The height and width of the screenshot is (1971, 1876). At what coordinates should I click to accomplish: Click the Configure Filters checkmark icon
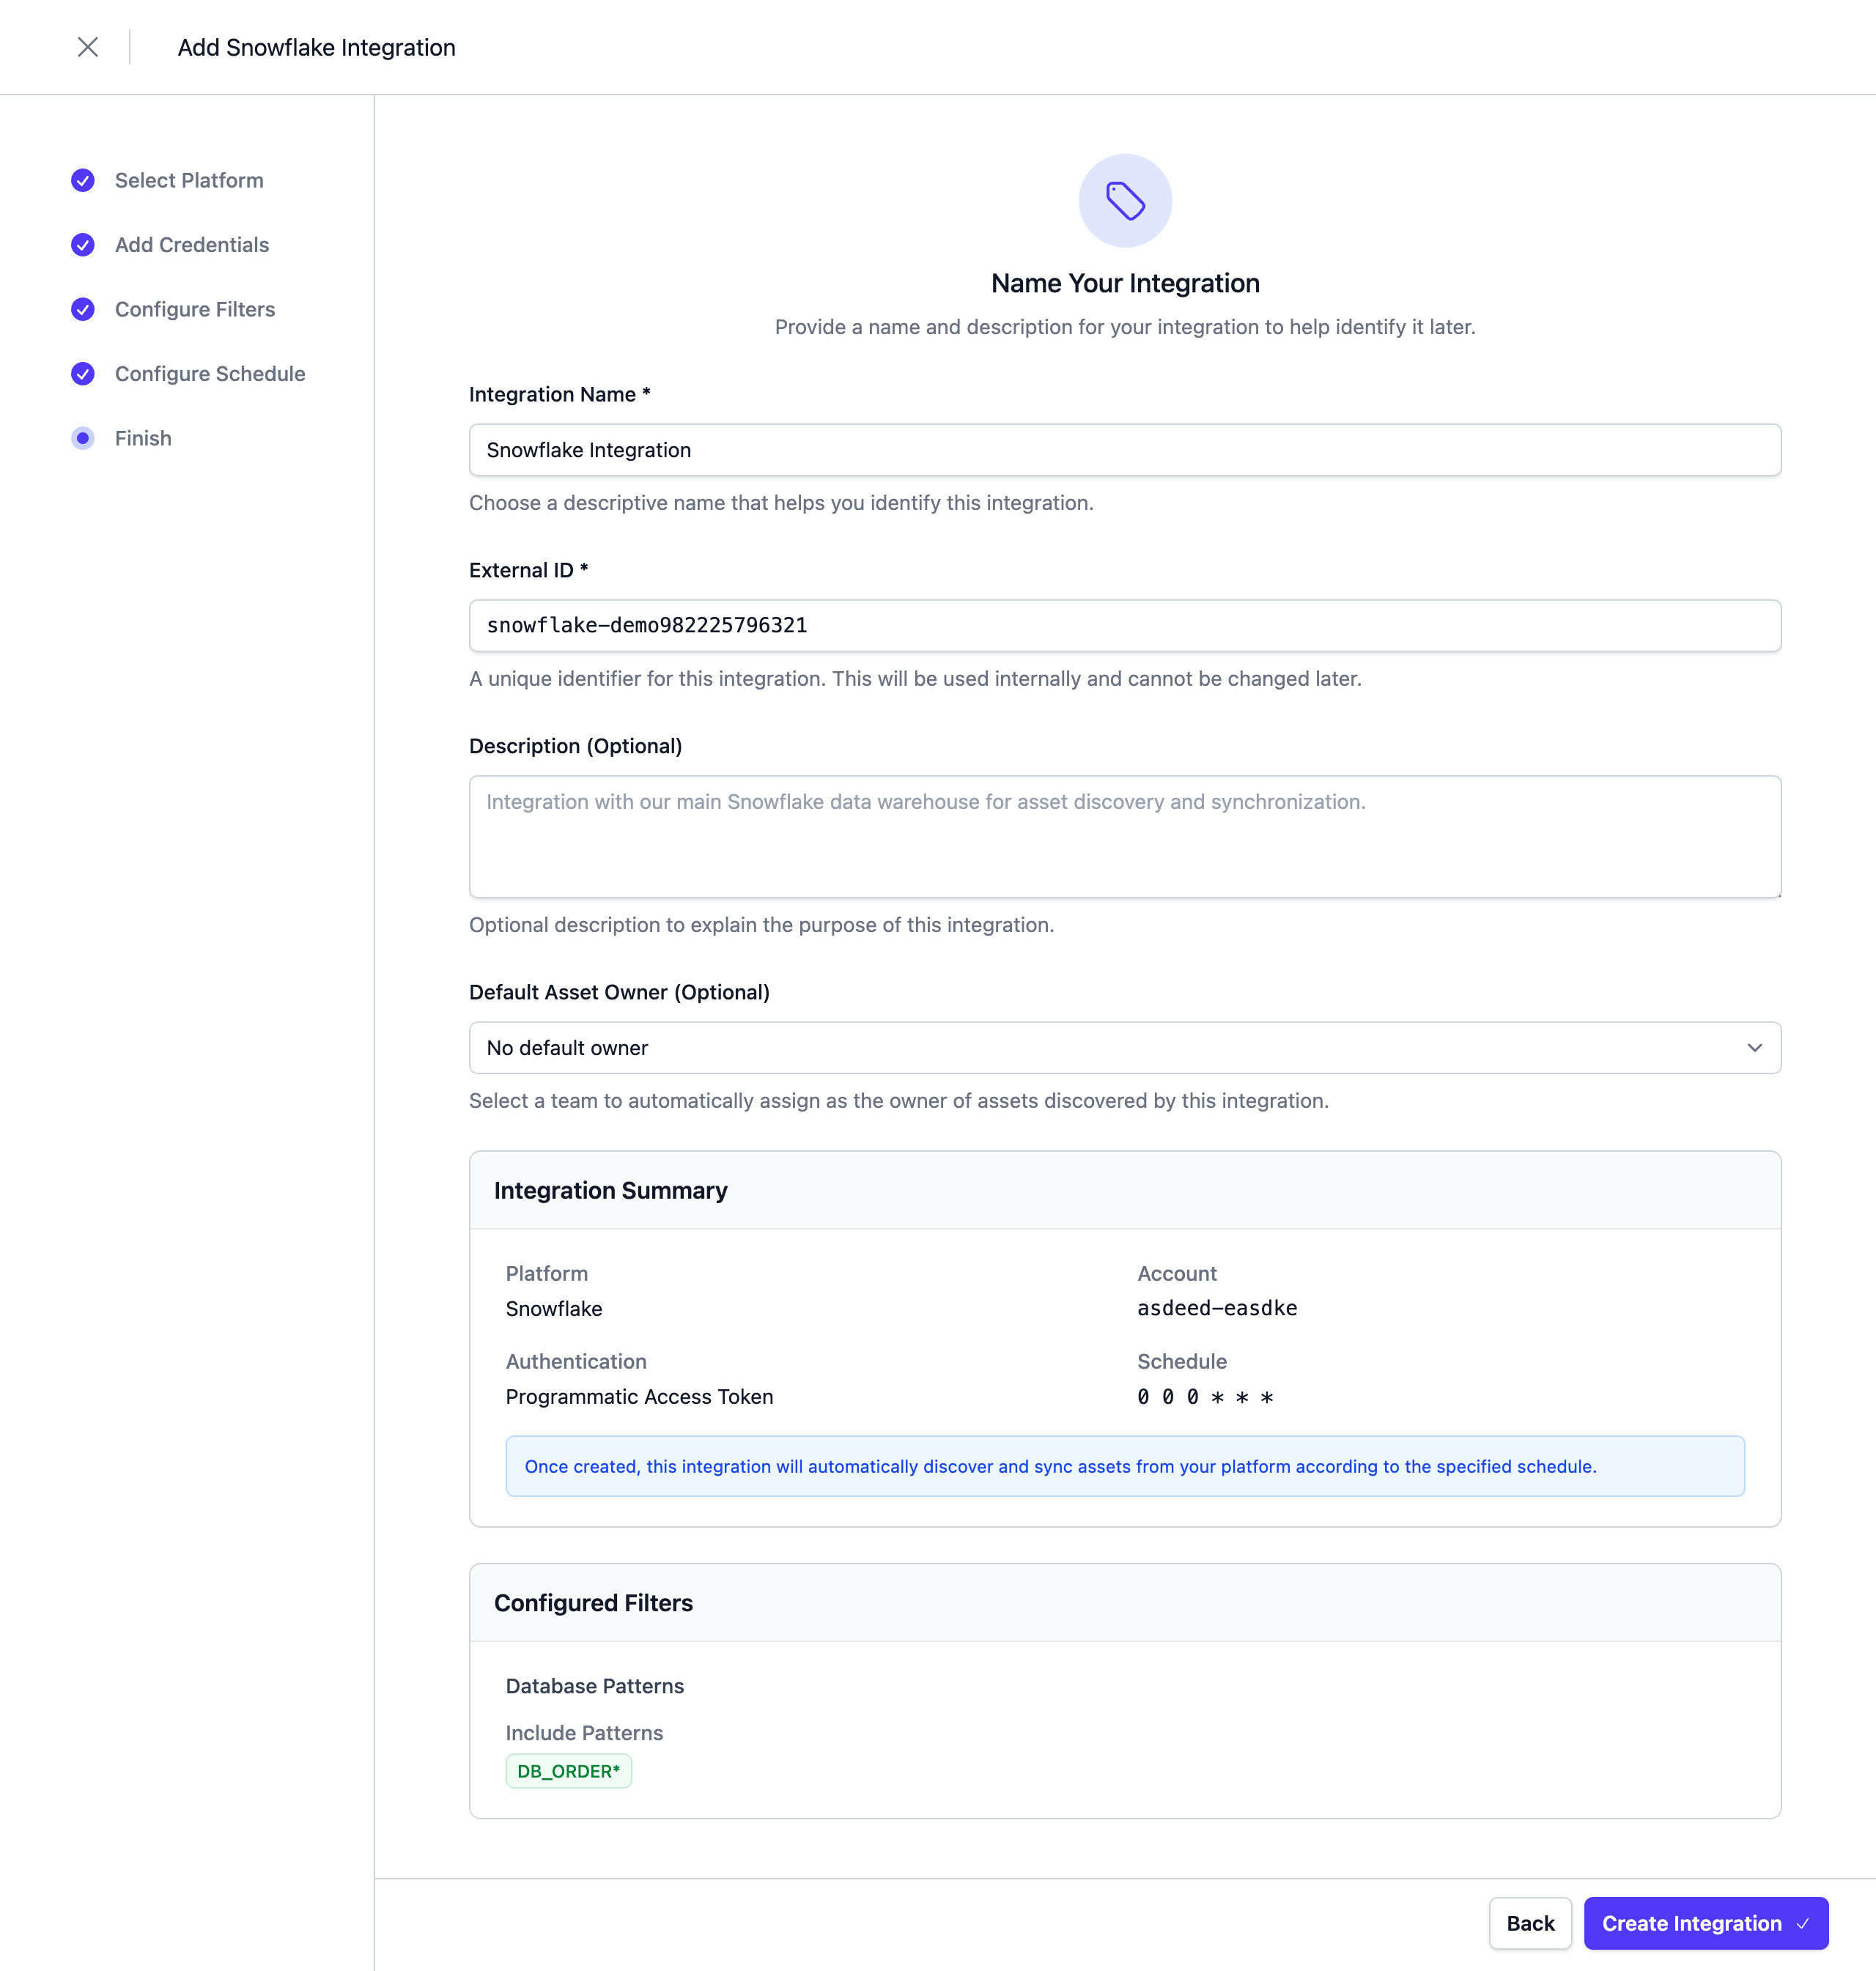coord(83,309)
